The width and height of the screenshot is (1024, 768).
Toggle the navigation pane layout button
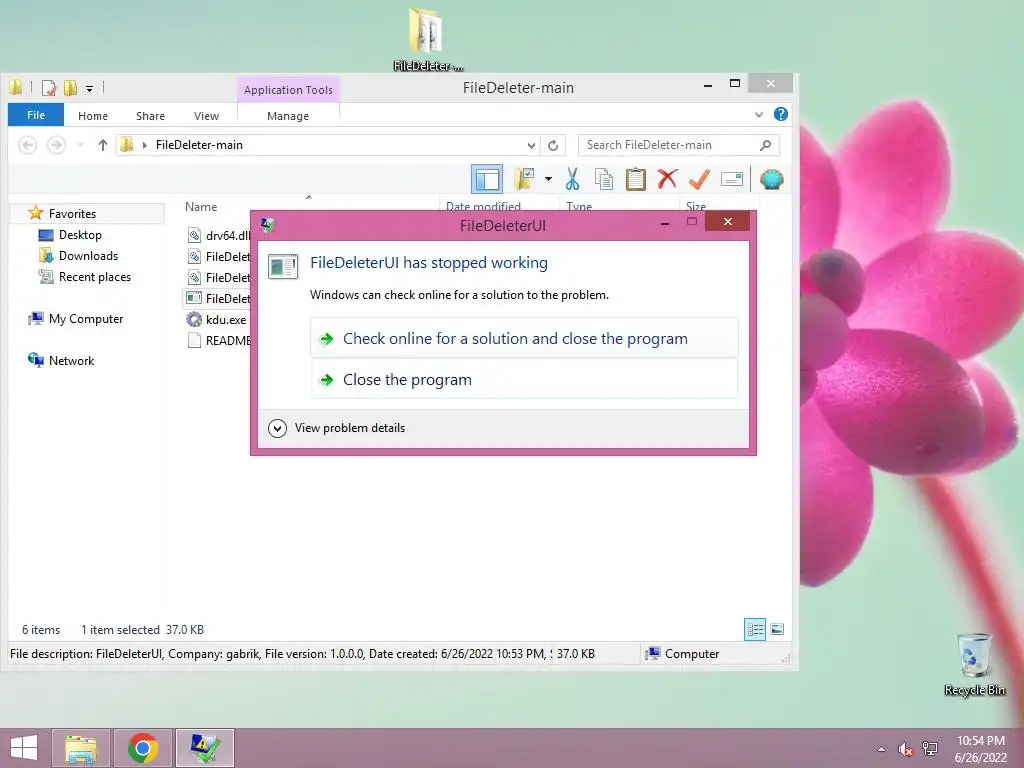point(487,179)
